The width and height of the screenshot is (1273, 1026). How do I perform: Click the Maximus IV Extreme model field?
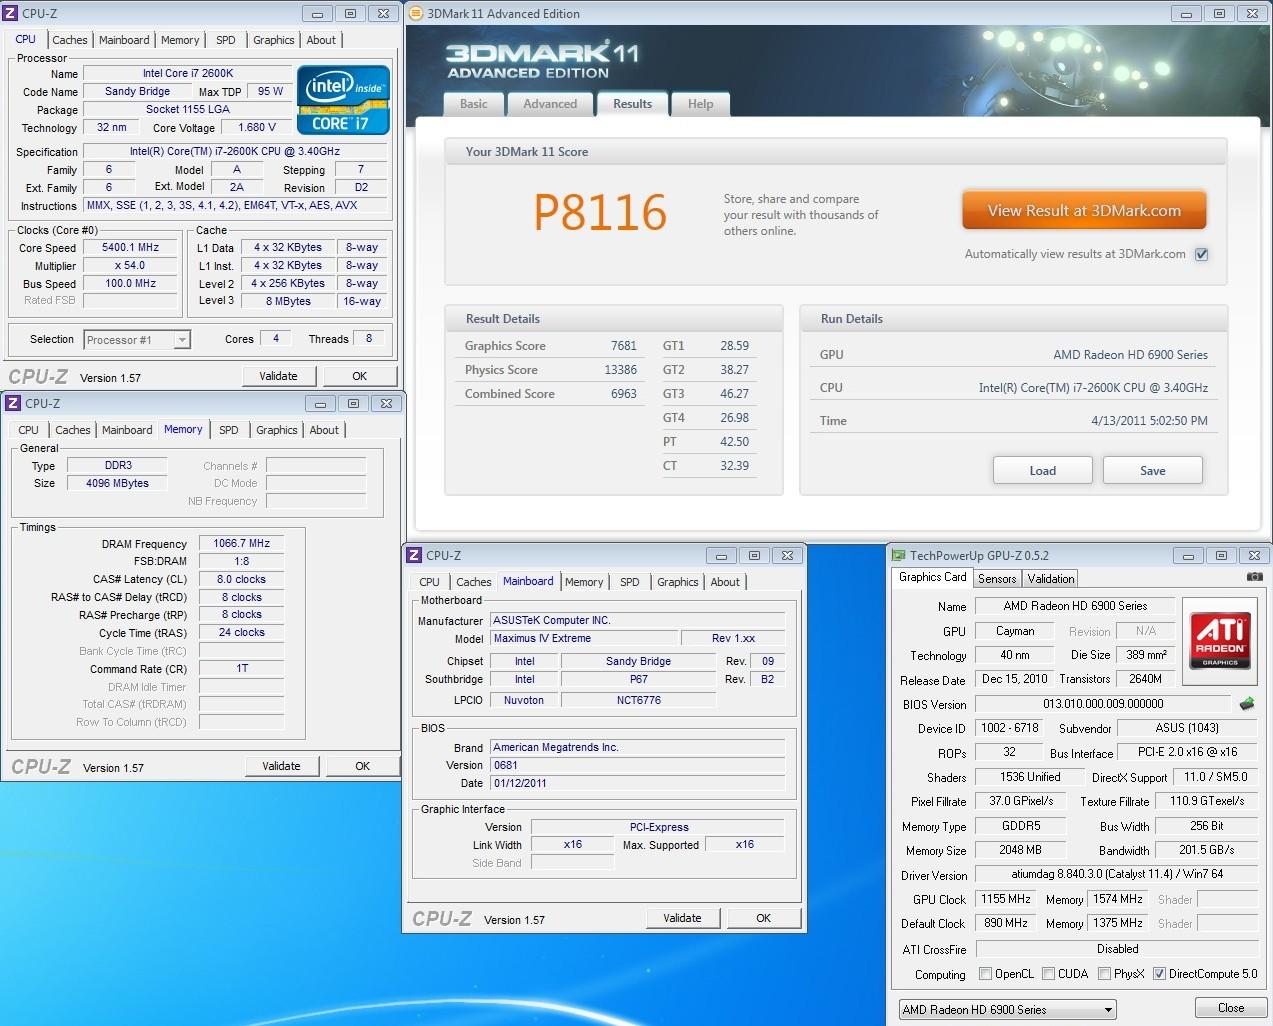coord(584,639)
